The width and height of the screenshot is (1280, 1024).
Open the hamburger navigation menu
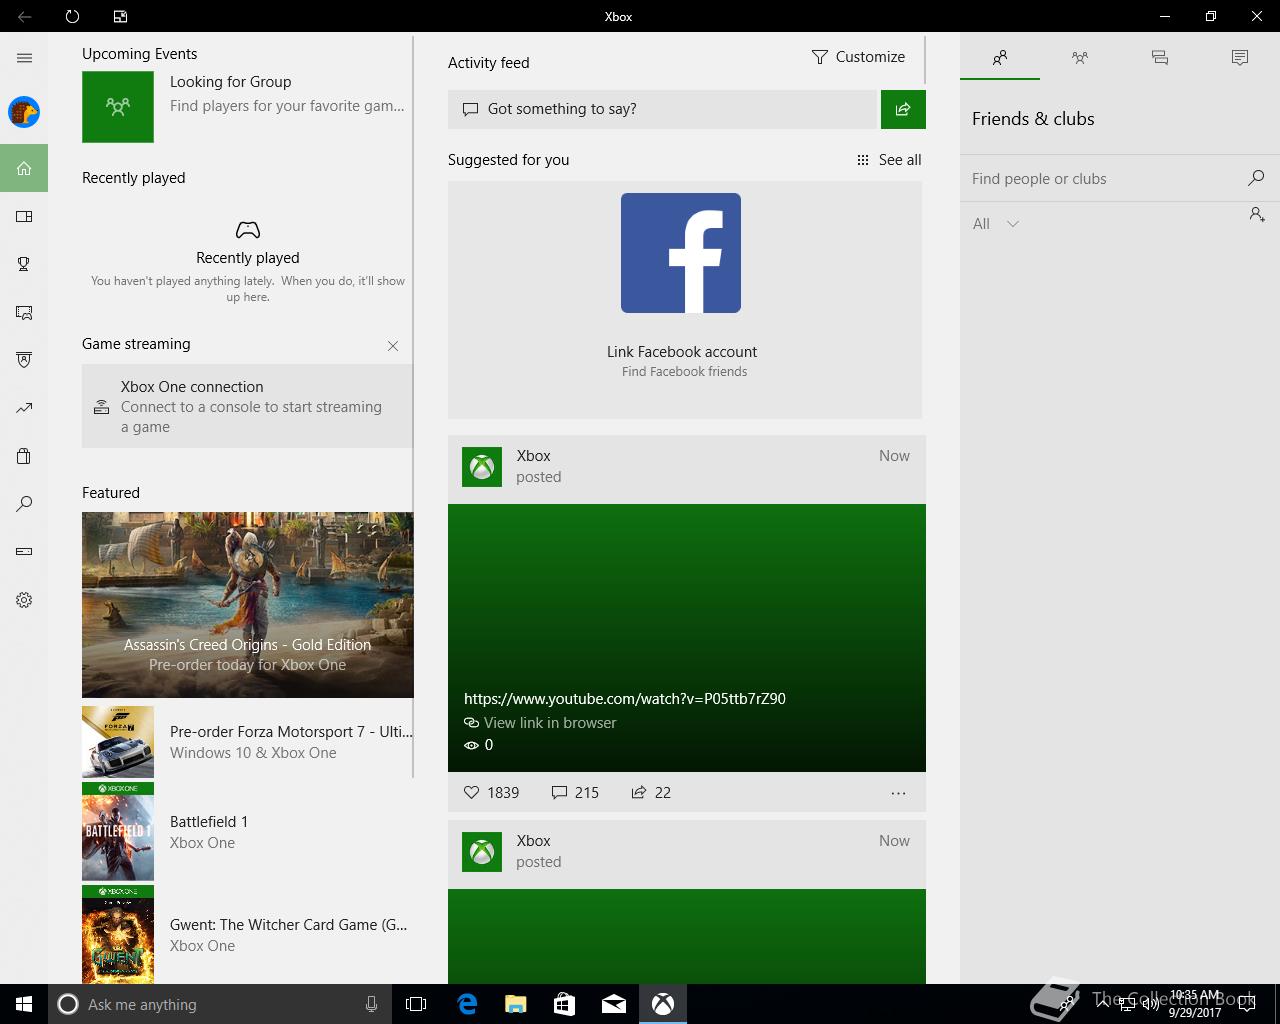(24, 58)
